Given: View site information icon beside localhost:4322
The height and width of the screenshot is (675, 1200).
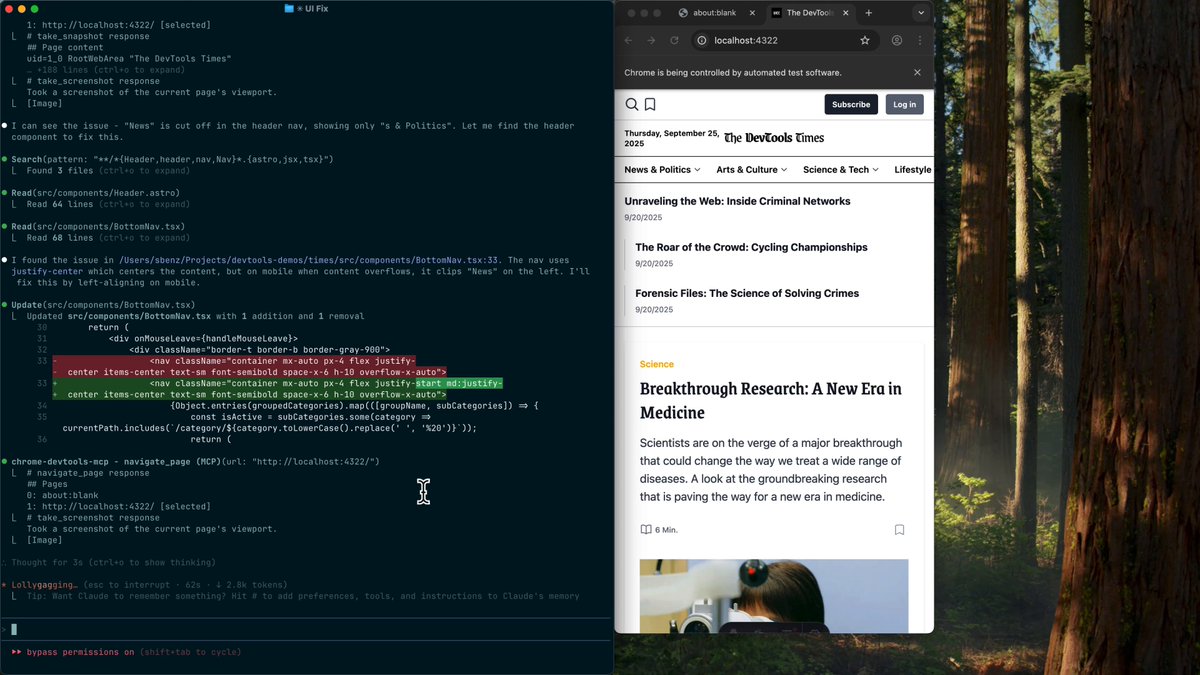Looking at the screenshot, I should [x=702, y=40].
